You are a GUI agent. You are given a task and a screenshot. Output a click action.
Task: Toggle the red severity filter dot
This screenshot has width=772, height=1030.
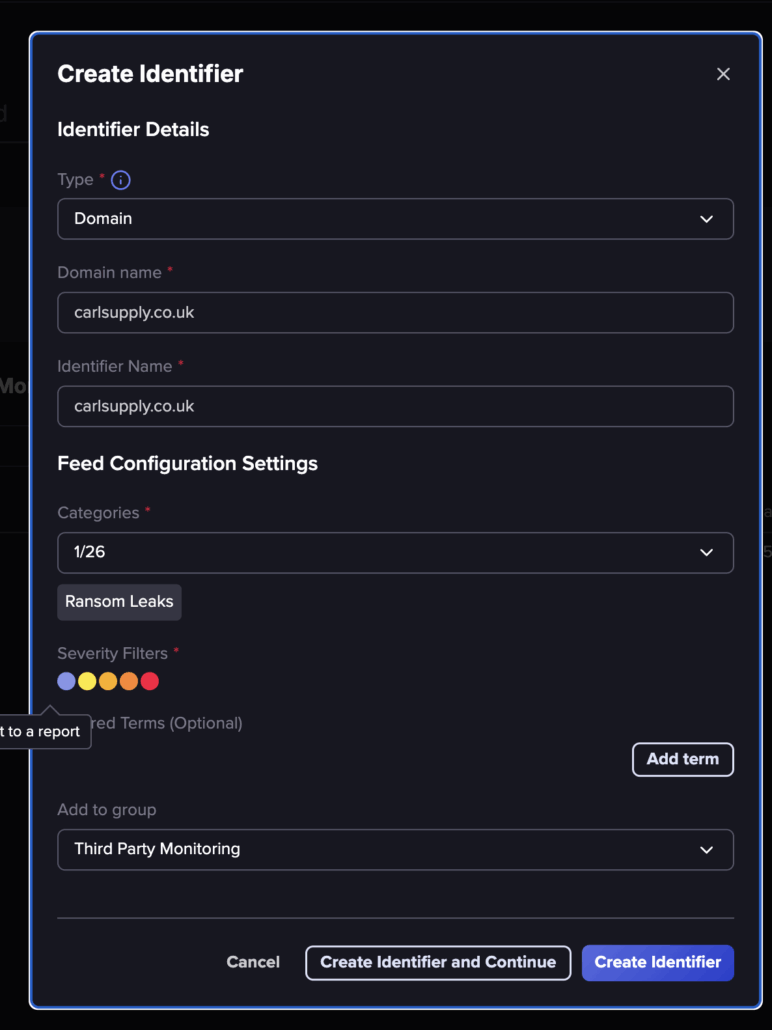coord(150,681)
